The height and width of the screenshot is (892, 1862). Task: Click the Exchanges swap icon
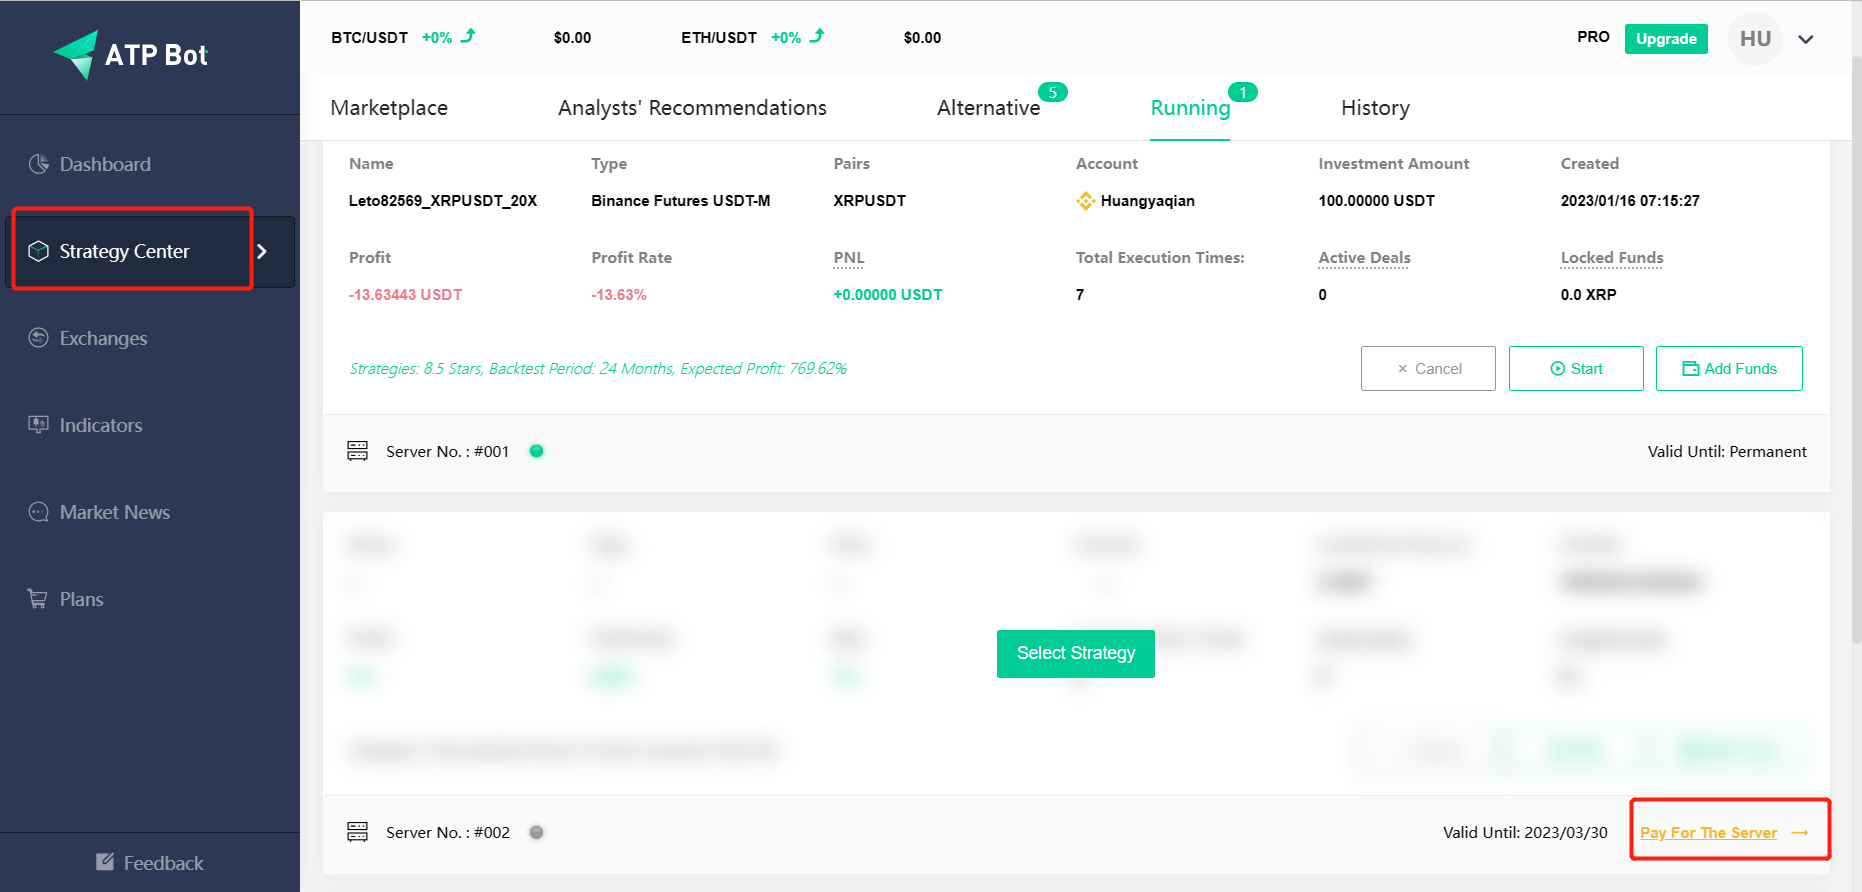(39, 338)
